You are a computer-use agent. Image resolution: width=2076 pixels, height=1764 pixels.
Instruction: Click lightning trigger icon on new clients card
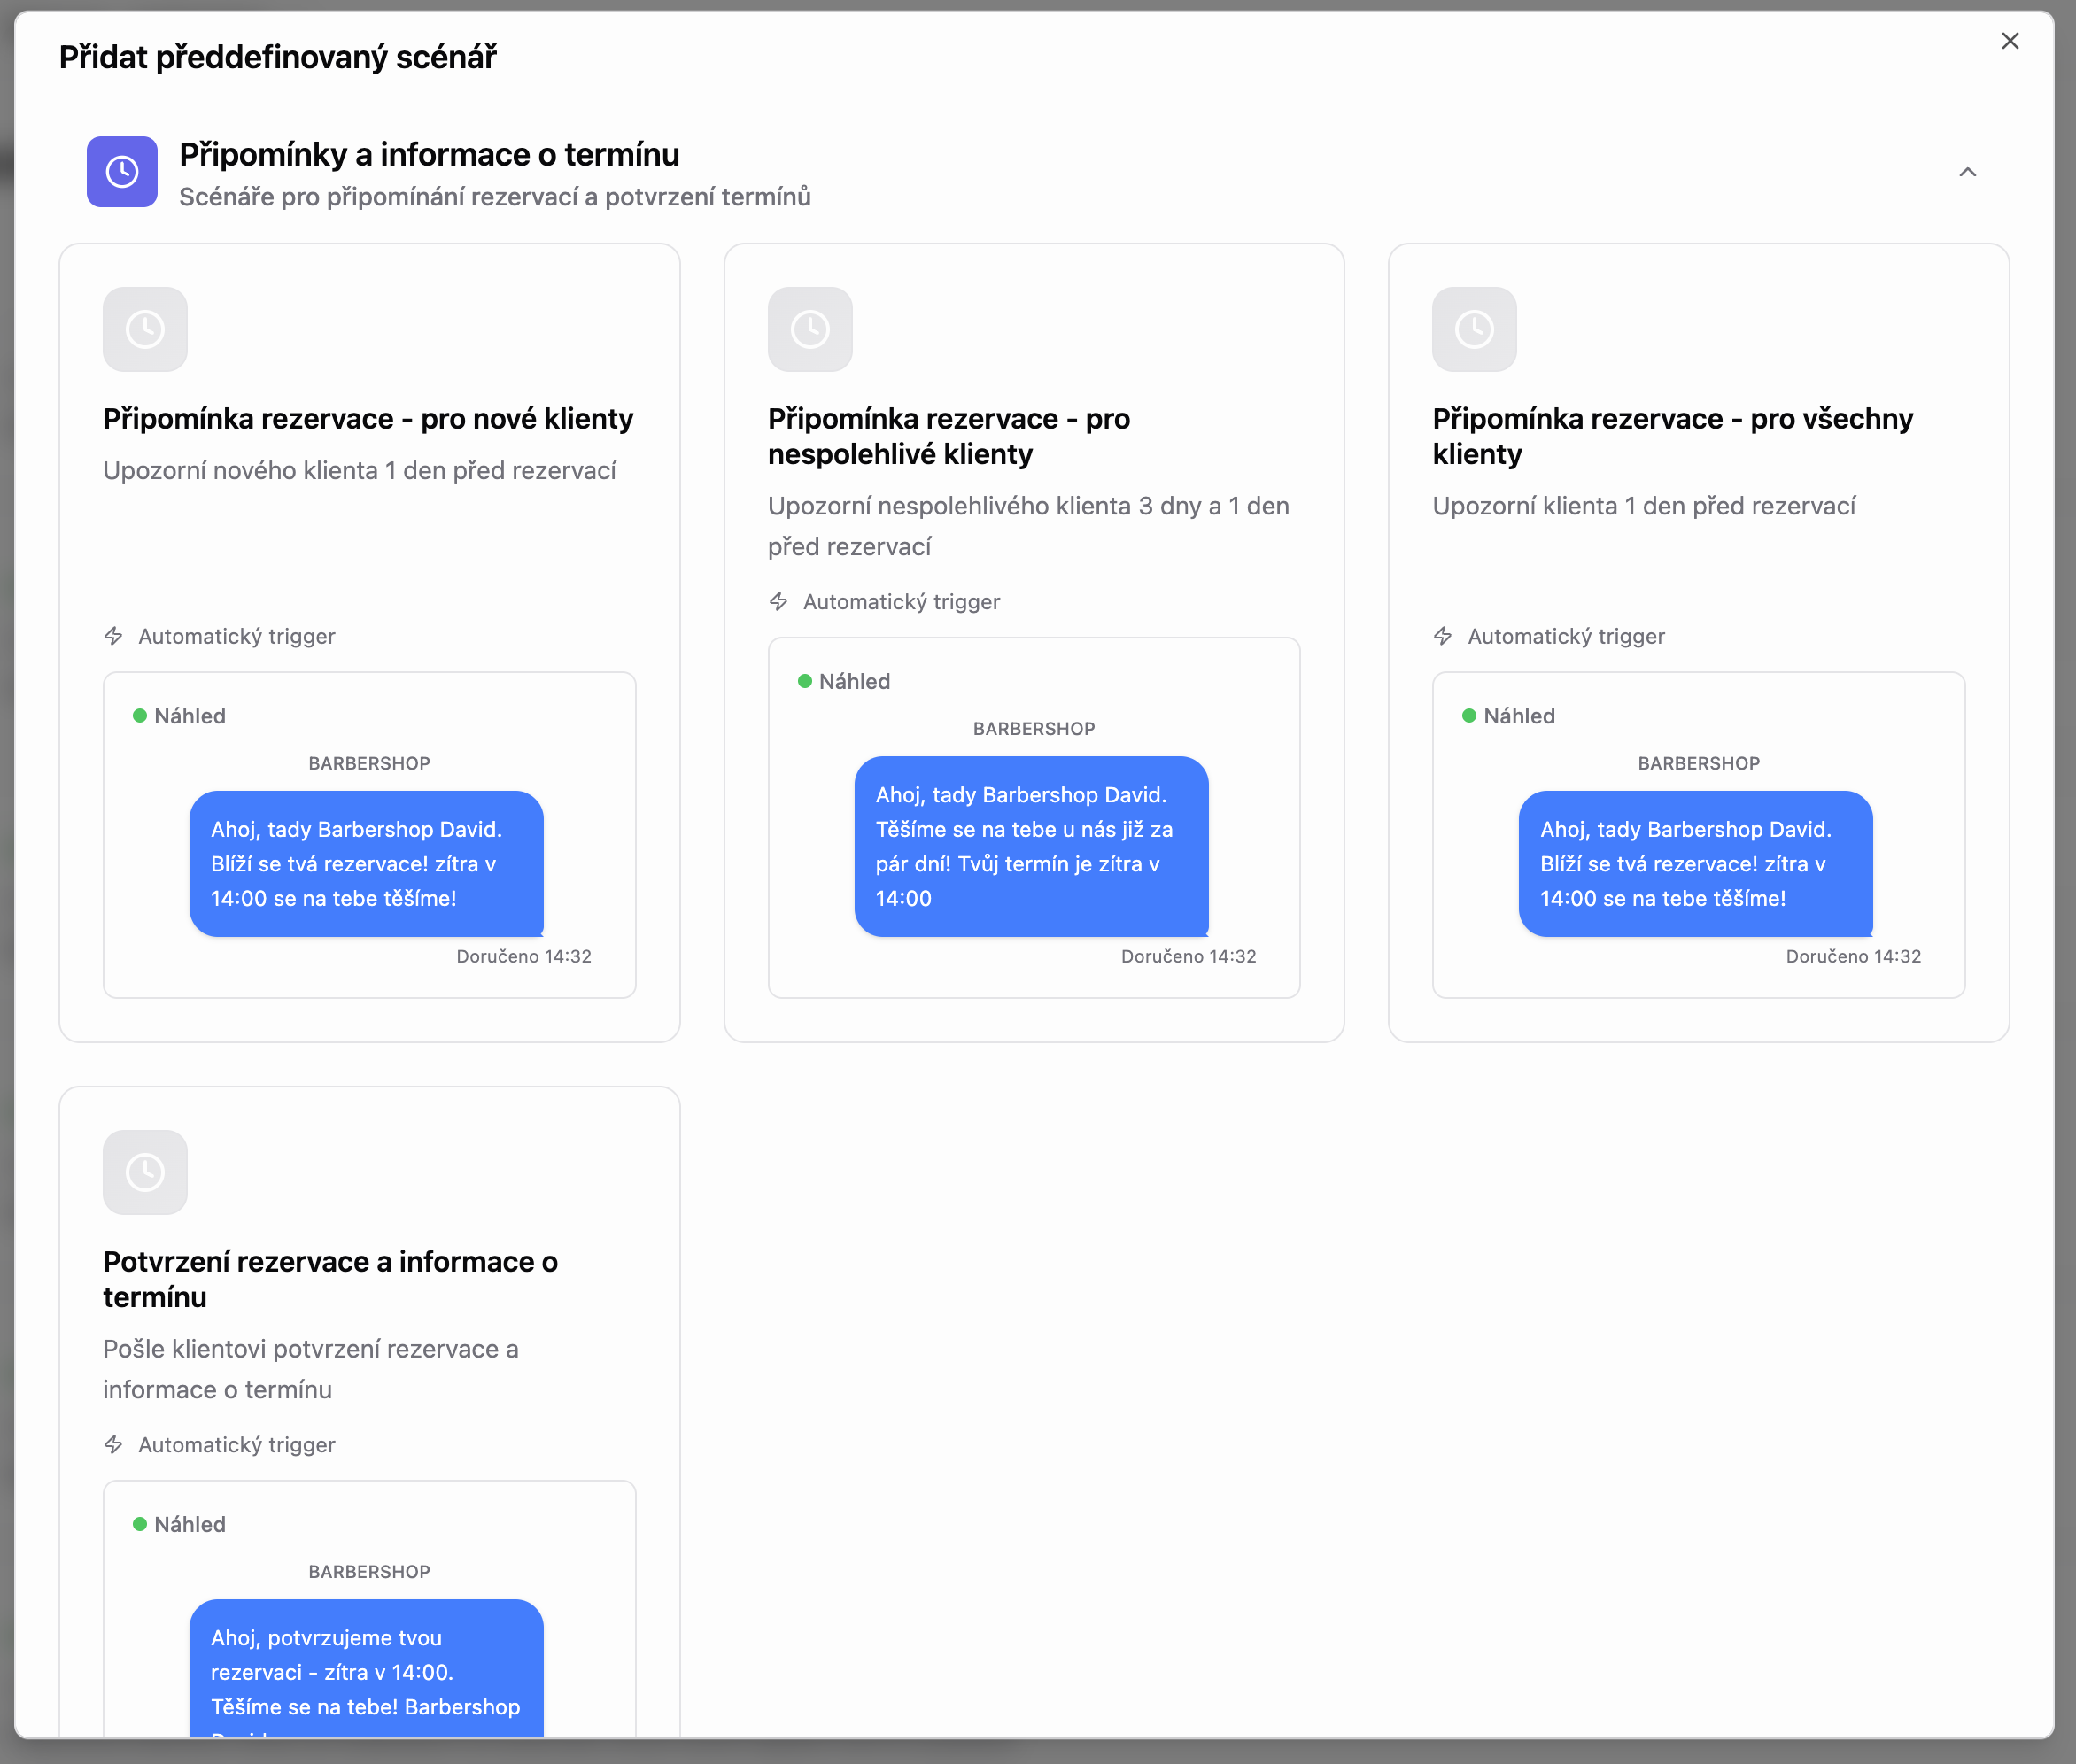point(114,636)
